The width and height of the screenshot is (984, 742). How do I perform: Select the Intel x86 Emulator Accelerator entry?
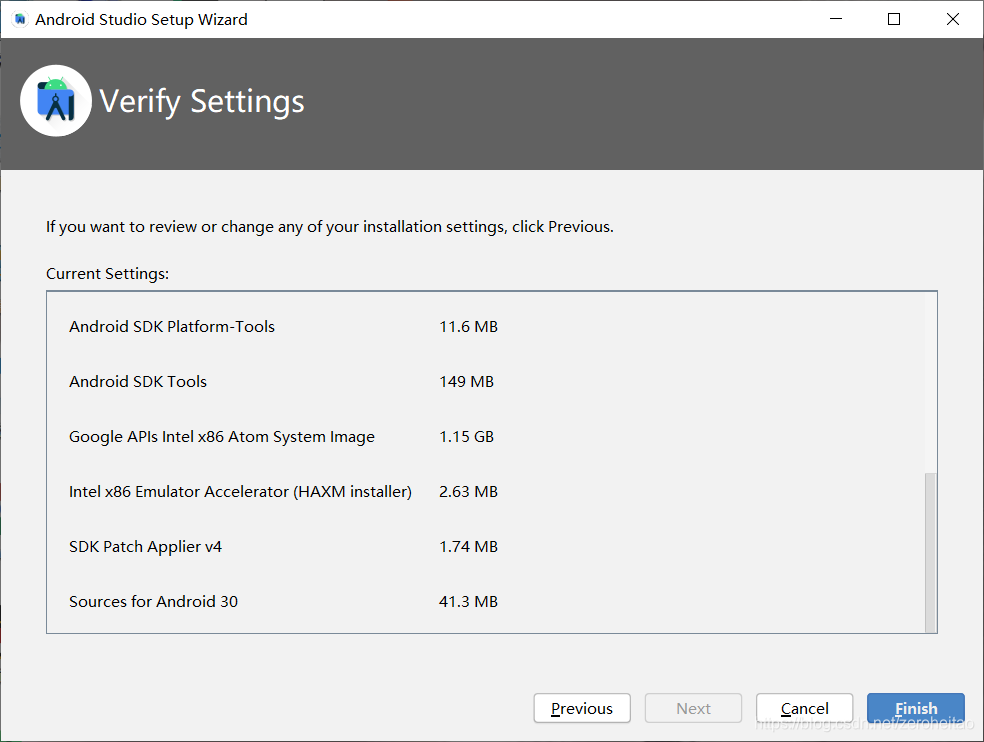pyautogui.click(x=240, y=491)
